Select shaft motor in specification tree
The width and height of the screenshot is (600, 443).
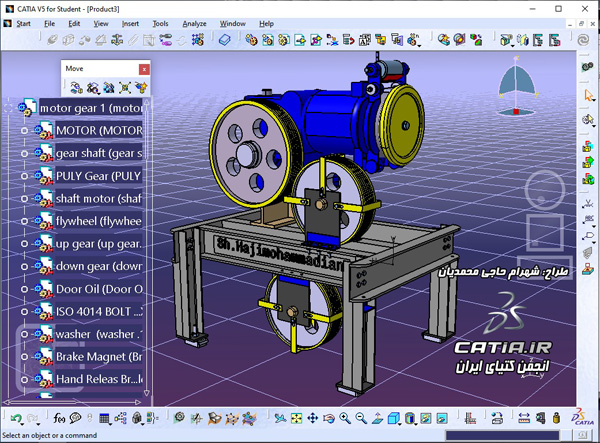point(99,199)
